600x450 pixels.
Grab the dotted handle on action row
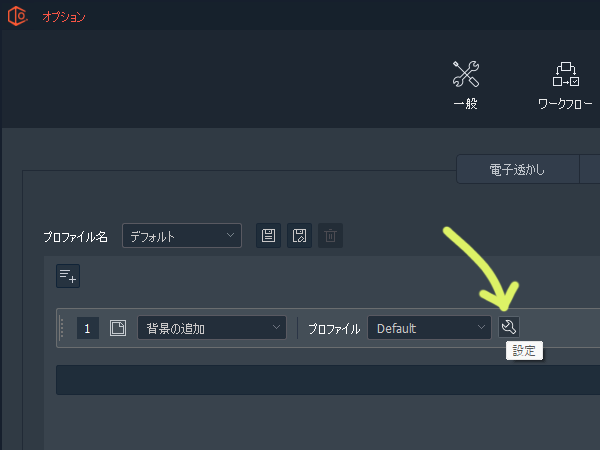click(x=61, y=328)
